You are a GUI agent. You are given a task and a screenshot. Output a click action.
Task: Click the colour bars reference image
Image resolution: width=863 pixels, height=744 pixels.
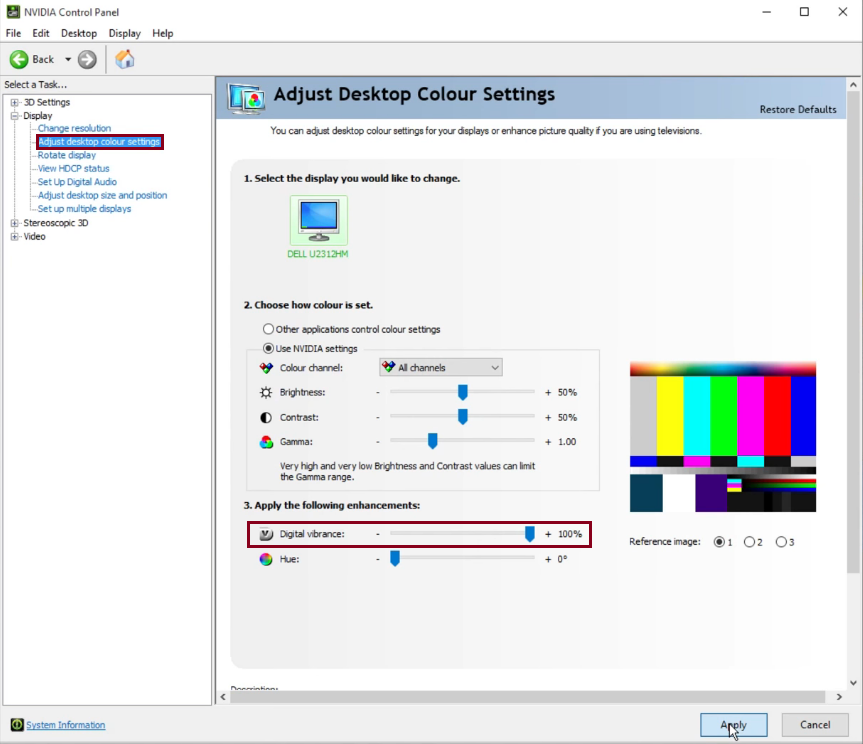click(x=723, y=437)
